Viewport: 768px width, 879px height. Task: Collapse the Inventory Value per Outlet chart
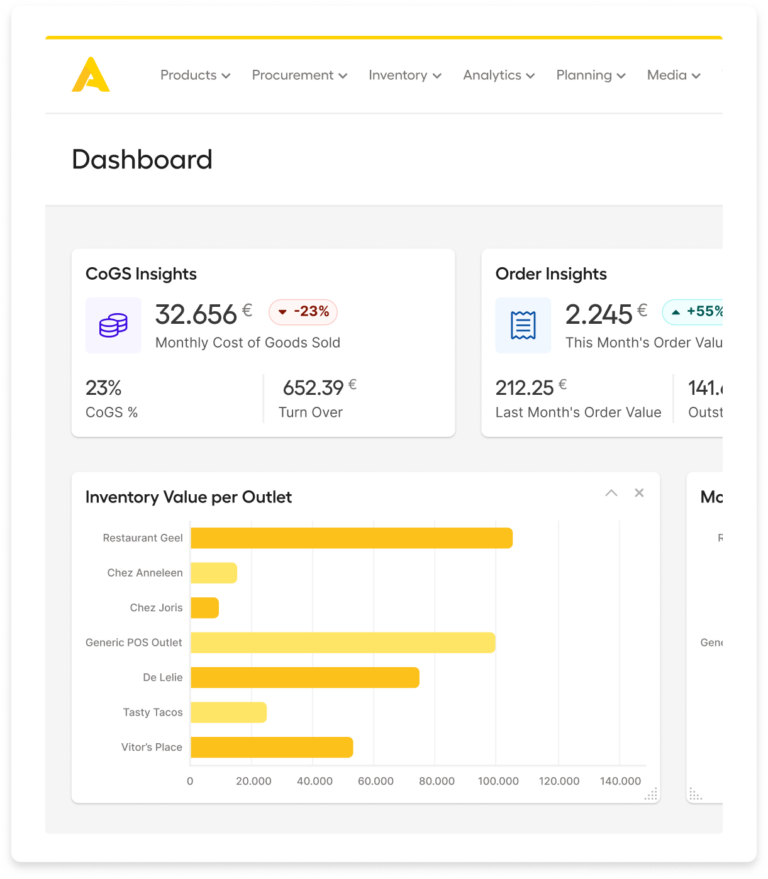tap(611, 493)
